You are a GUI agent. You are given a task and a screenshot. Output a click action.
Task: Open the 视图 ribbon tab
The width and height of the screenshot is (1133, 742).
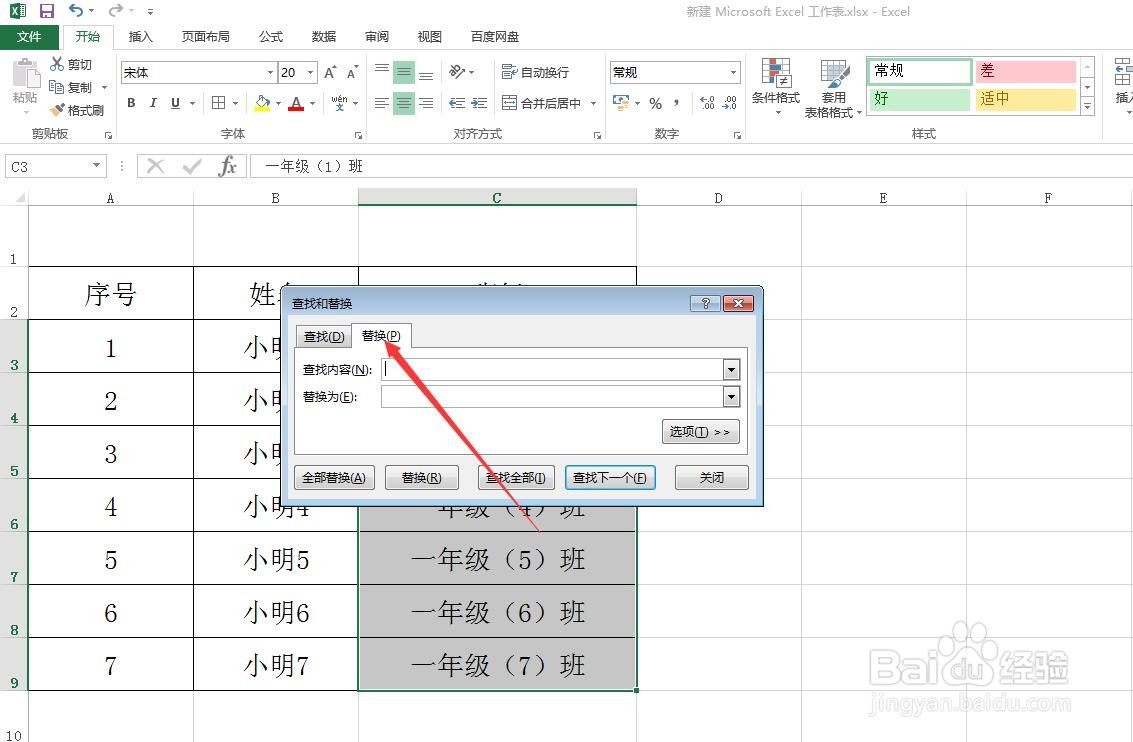[x=429, y=36]
